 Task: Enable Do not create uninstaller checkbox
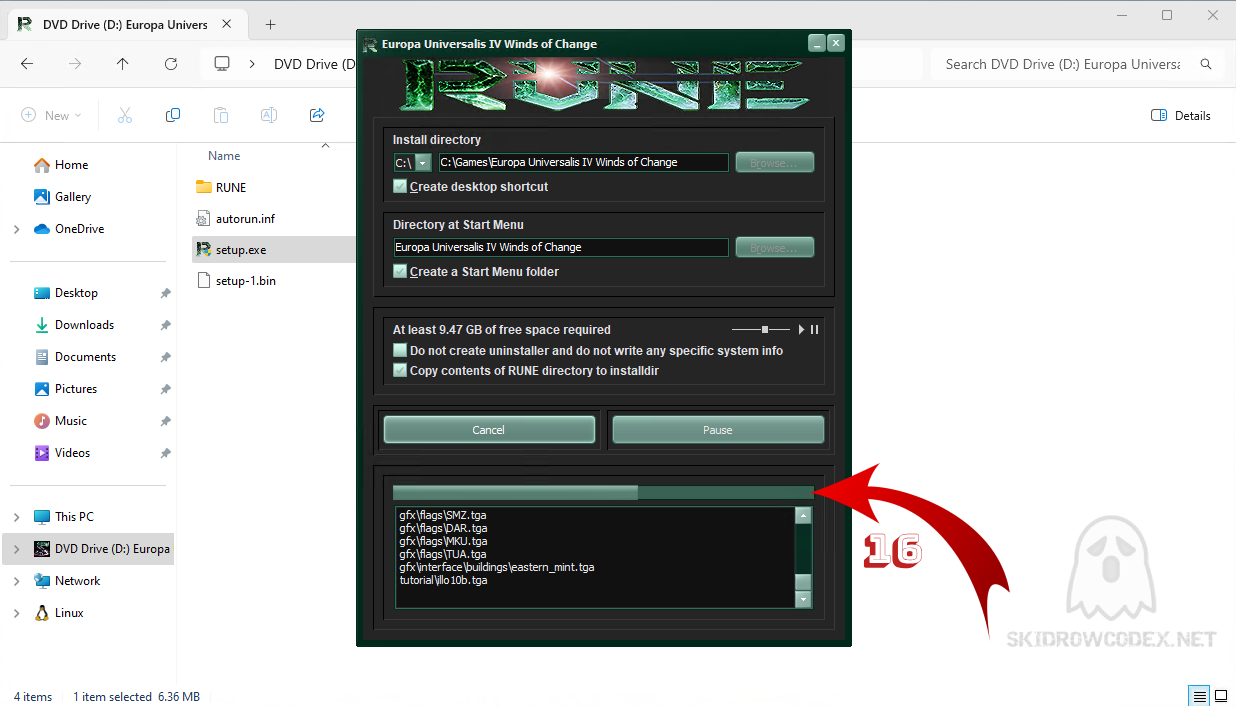coord(400,350)
